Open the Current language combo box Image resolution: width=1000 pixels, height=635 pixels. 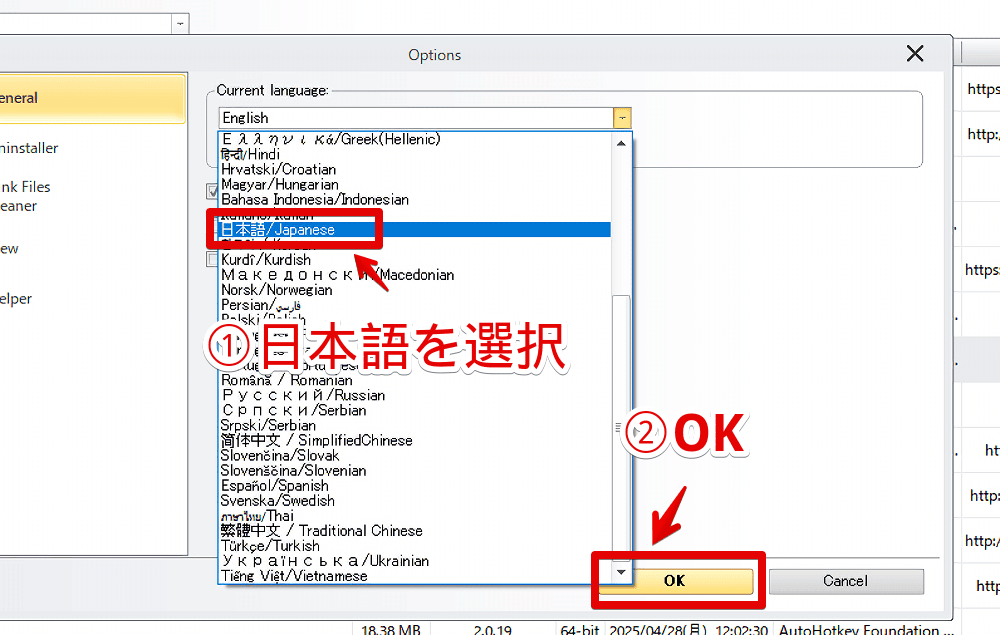[x=622, y=117]
